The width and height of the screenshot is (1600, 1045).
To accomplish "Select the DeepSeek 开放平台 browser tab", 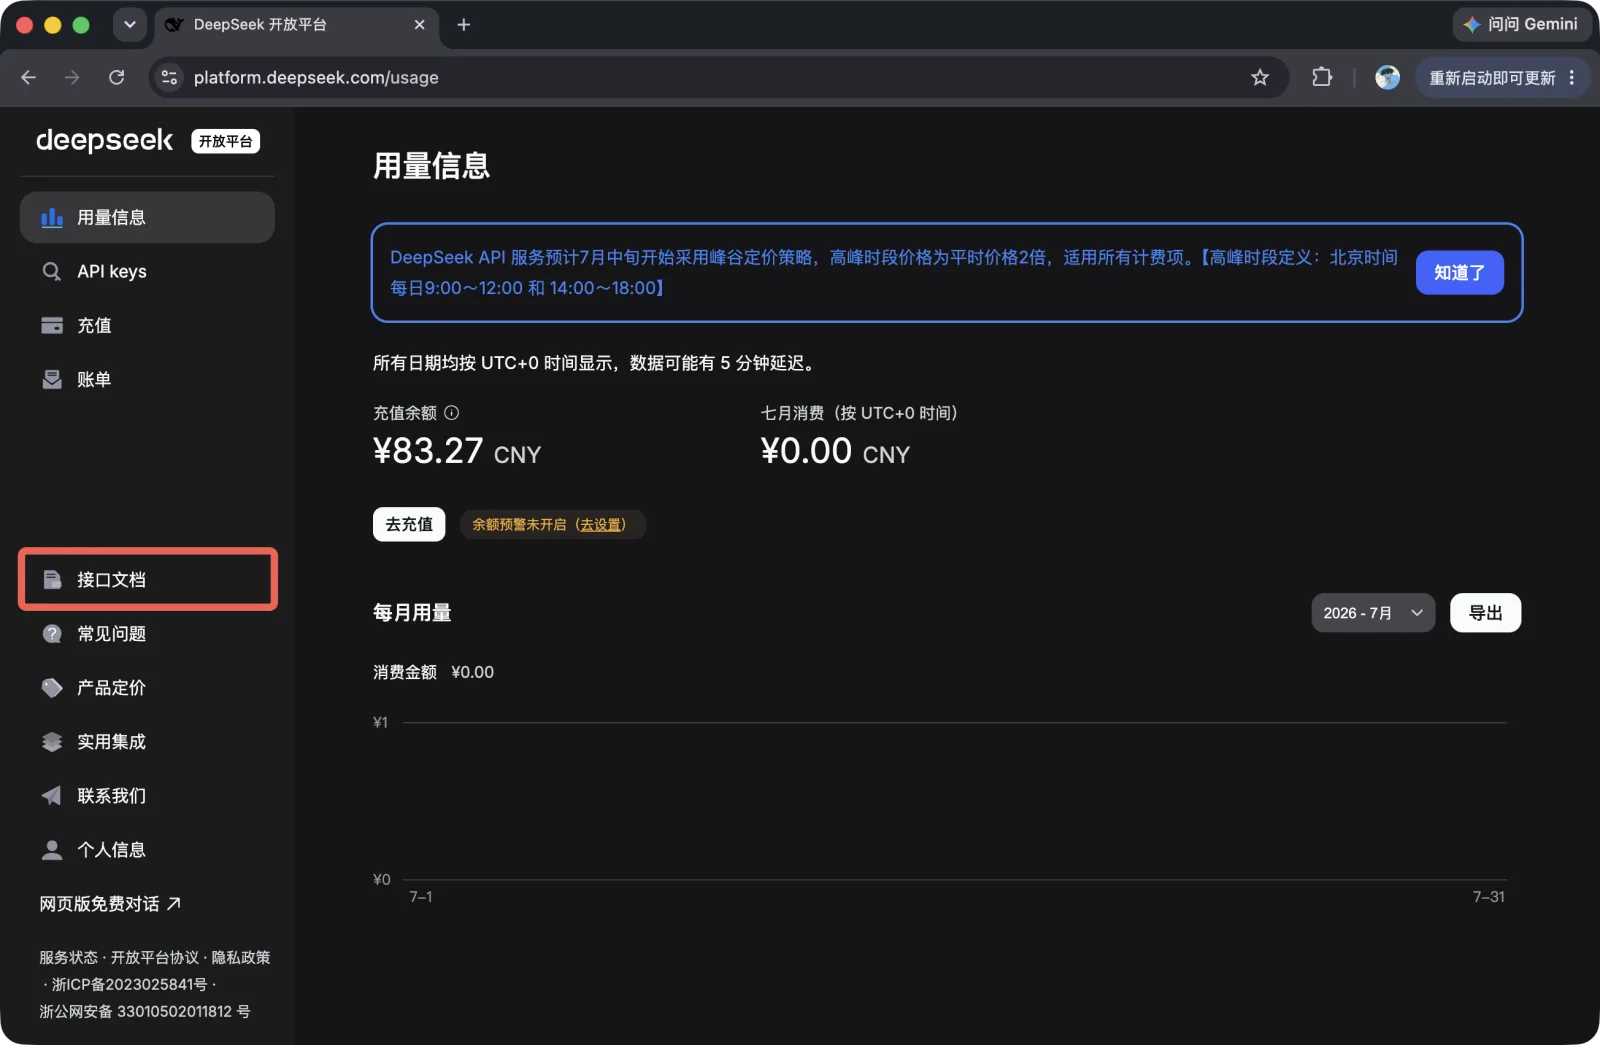I will [x=296, y=25].
